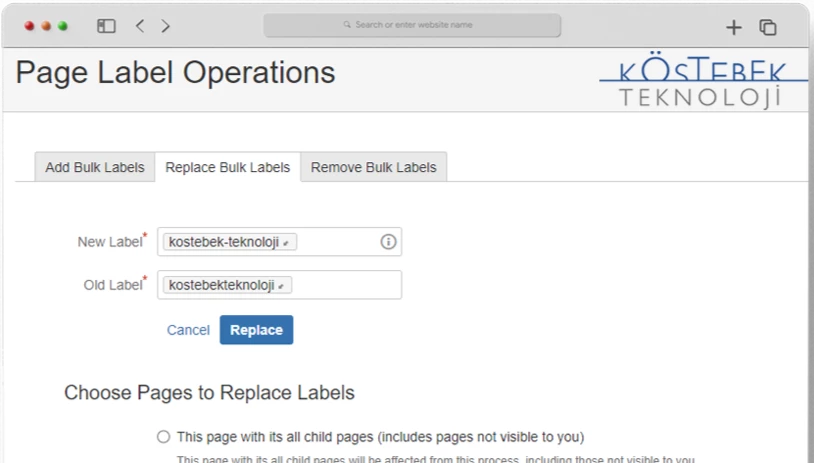Viewport: 814px width, 463px height.
Task: Toggle the browser sidebar icon
Action: point(106,26)
